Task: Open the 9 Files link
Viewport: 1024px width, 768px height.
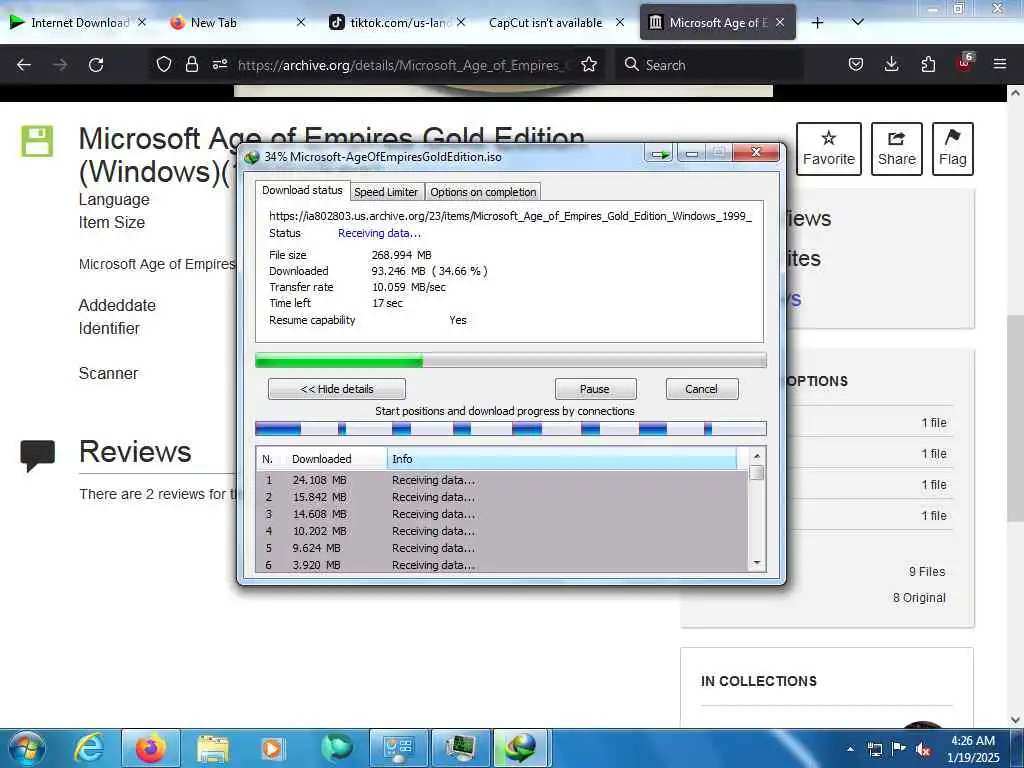Action: tap(927, 572)
